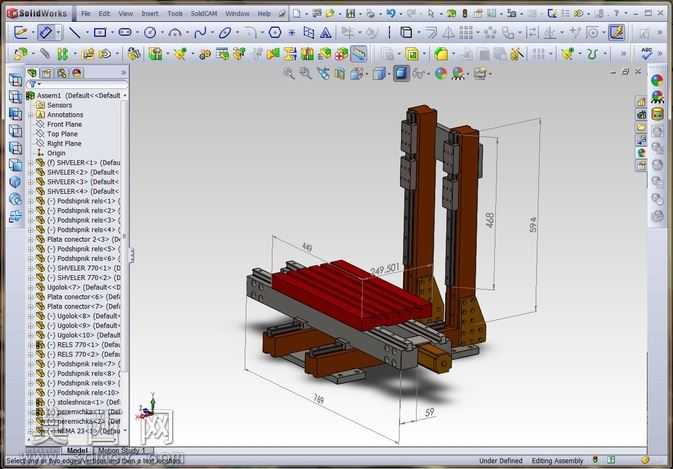Screen dimensions: 673x469
Task: Activate the Smart Dimension tool
Action: coord(45,32)
